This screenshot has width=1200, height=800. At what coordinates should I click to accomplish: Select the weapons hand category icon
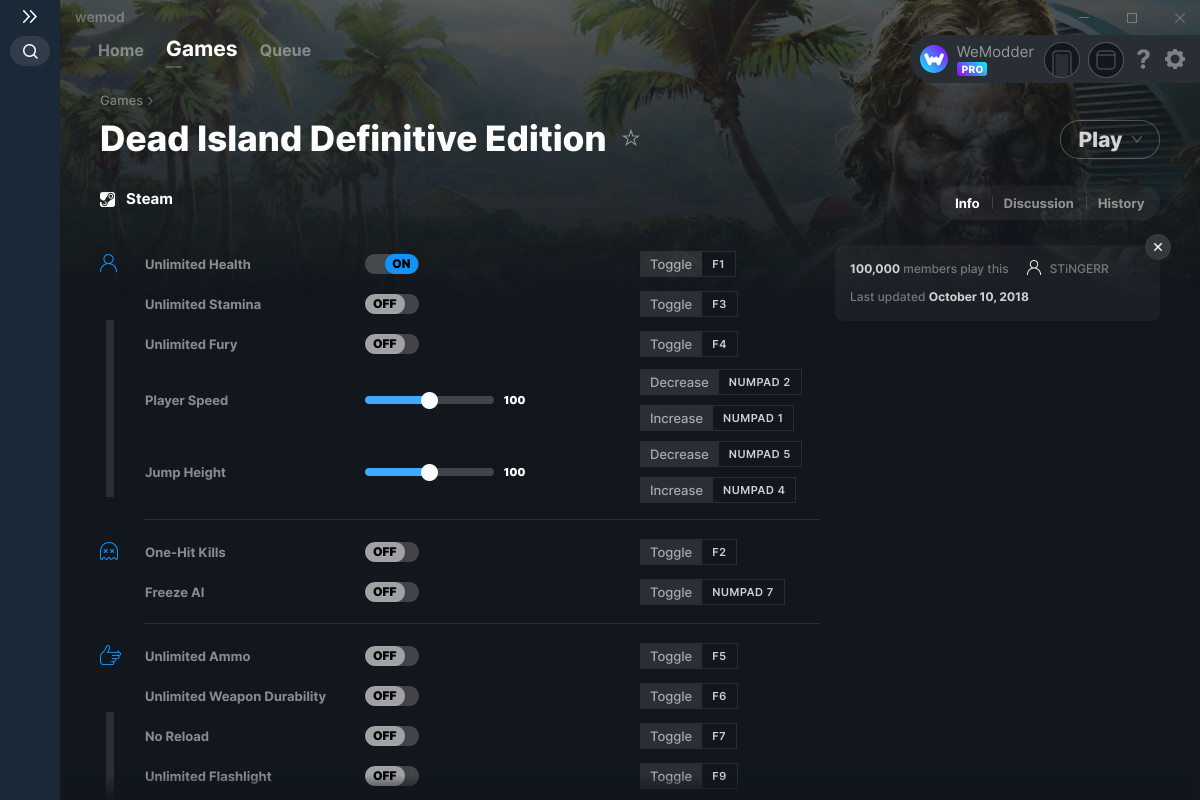(109, 656)
